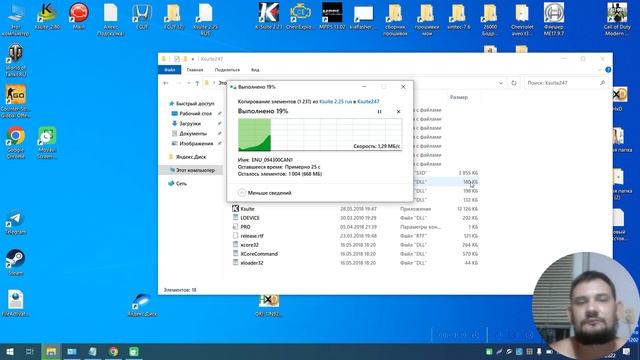Select Этот компьютер in navigation pane
Viewport: 640px width, 360px height.
point(192,170)
